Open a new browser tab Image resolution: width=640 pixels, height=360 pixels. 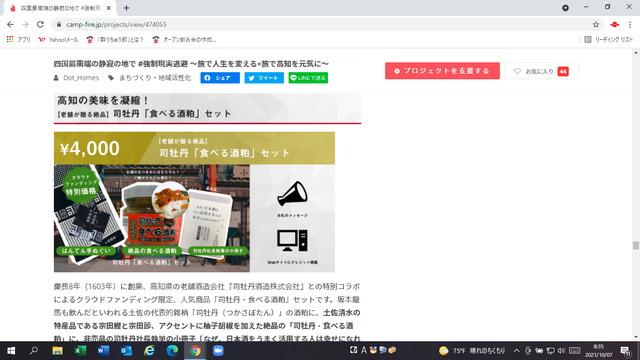point(126,8)
